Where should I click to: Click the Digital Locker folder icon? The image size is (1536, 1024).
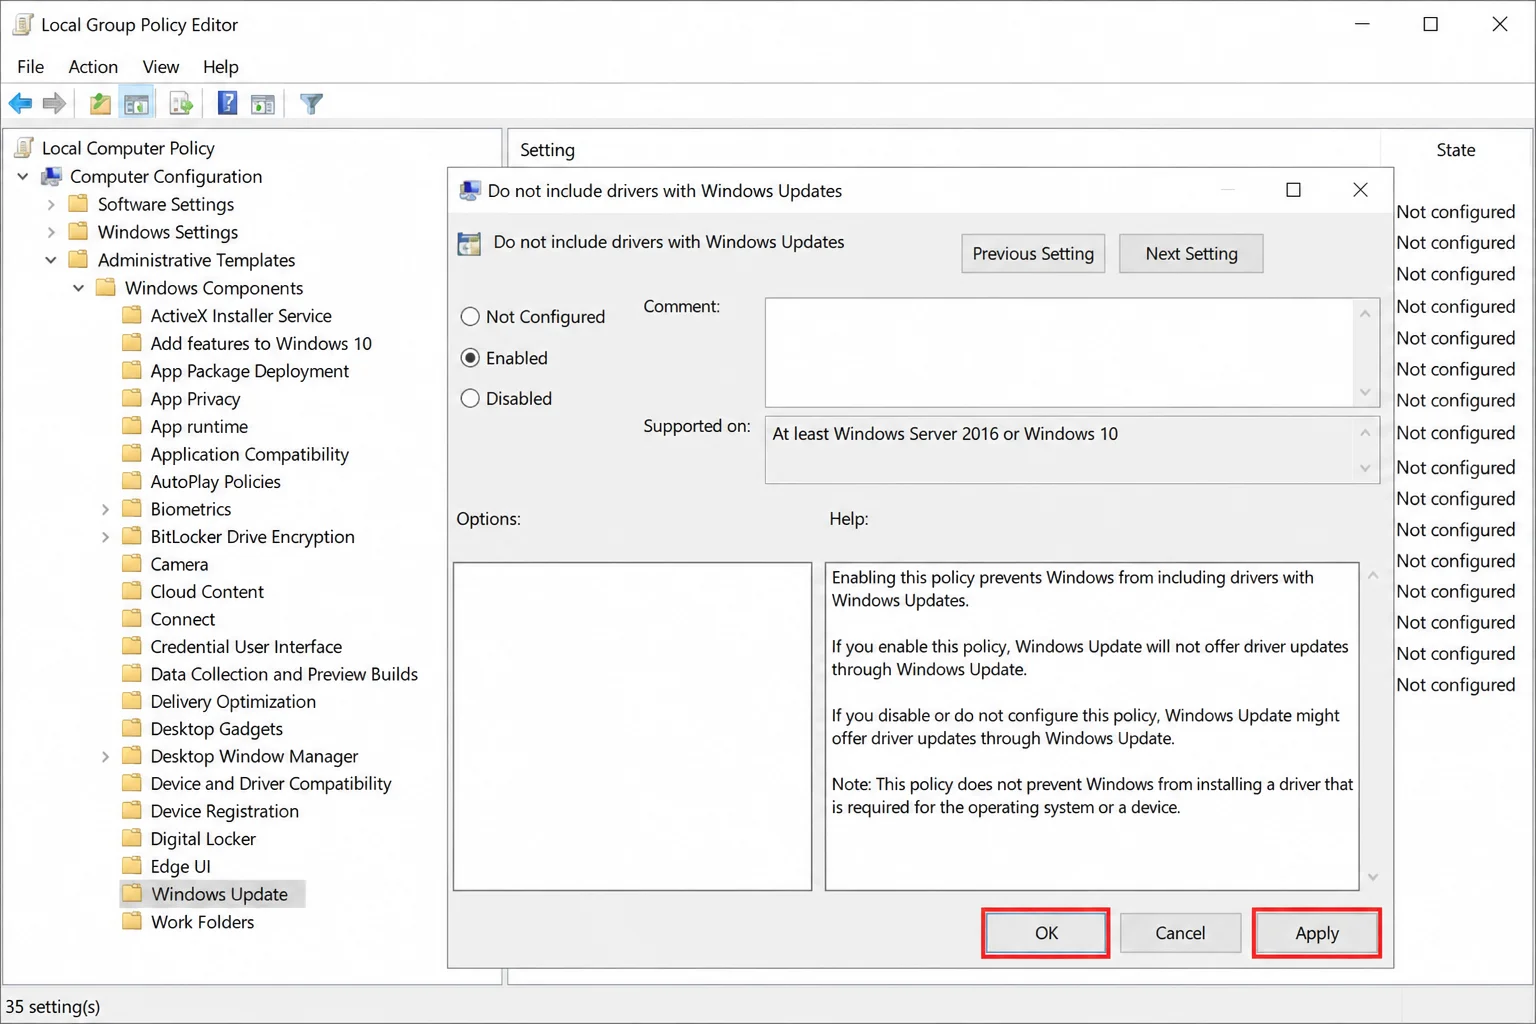tap(132, 838)
